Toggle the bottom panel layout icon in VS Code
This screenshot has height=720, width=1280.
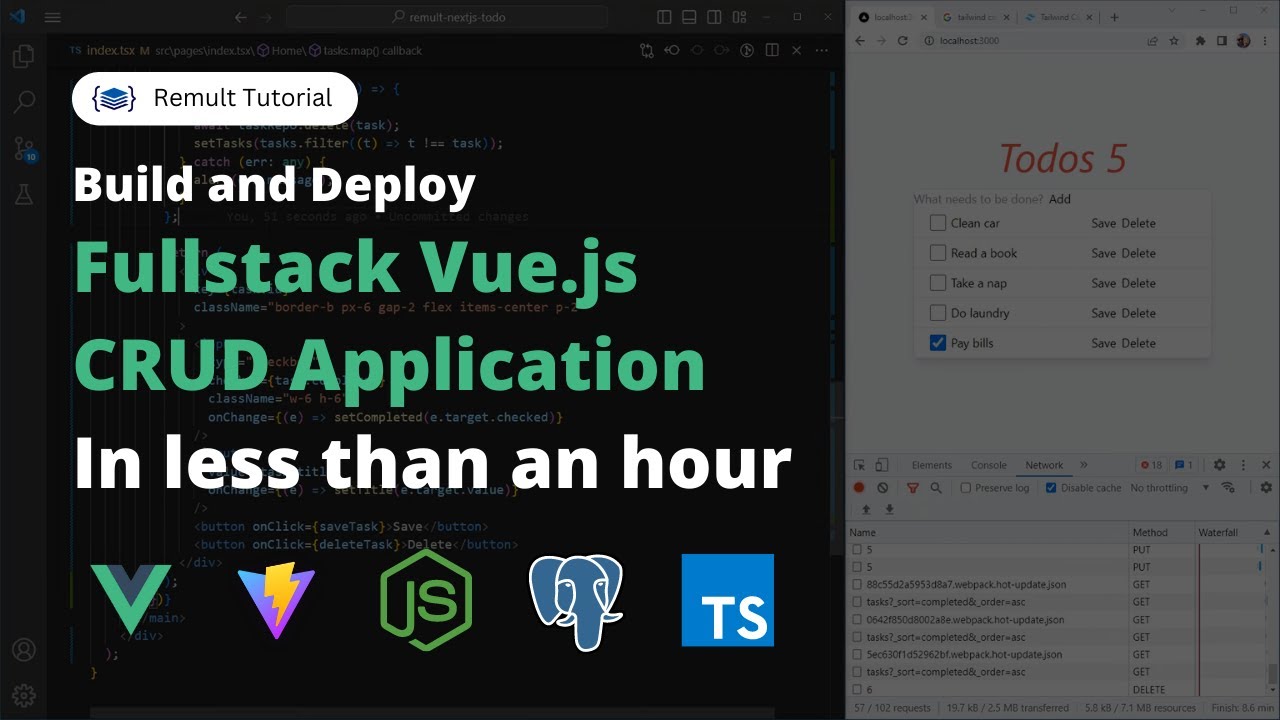[689, 17]
